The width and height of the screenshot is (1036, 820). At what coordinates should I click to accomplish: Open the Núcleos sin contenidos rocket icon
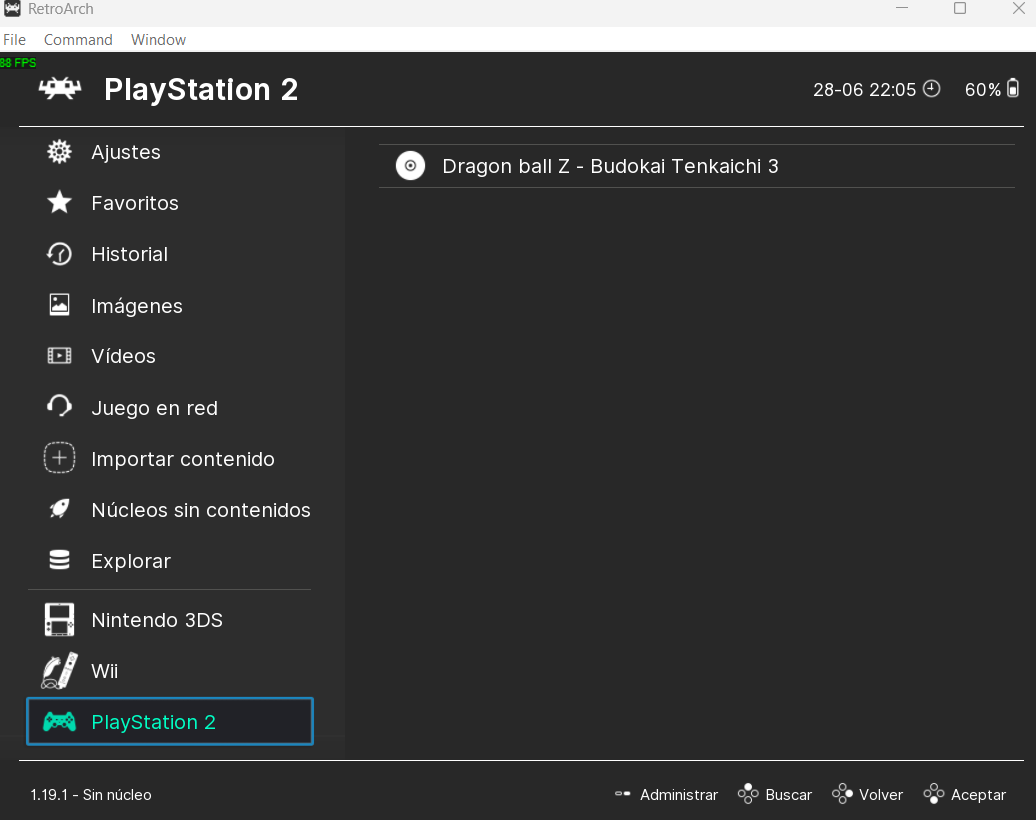coord(60,509)
